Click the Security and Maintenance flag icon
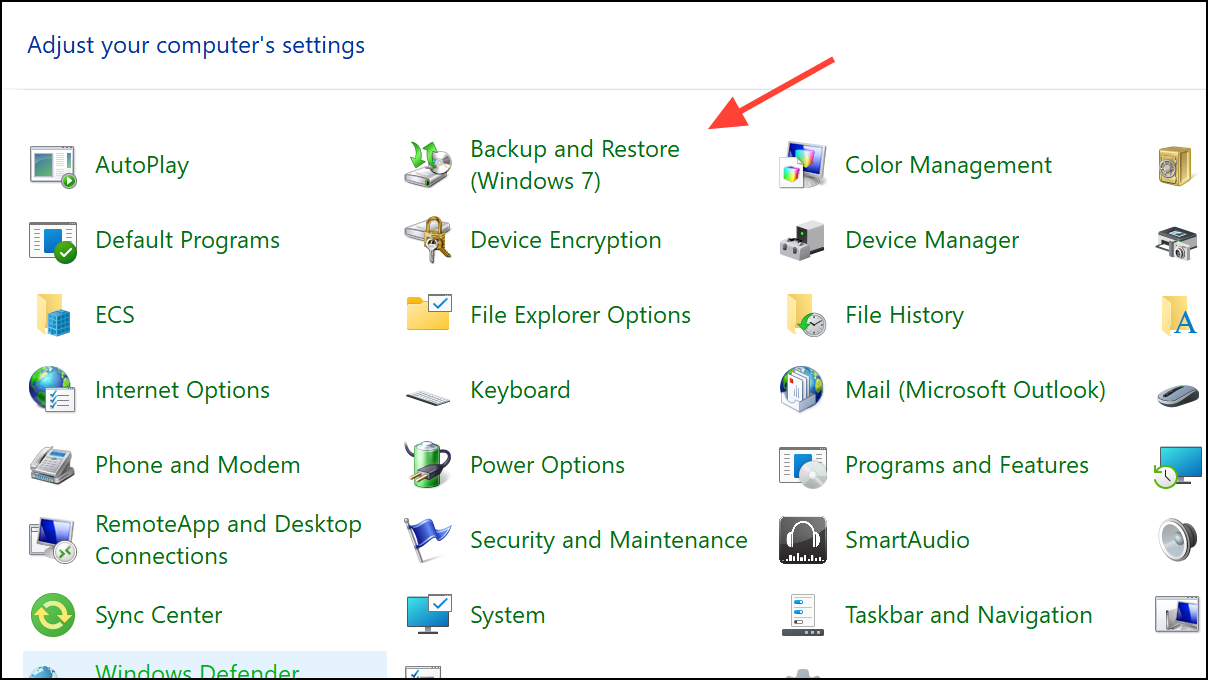Screen dimensions: 1208x680 (429, 541)
